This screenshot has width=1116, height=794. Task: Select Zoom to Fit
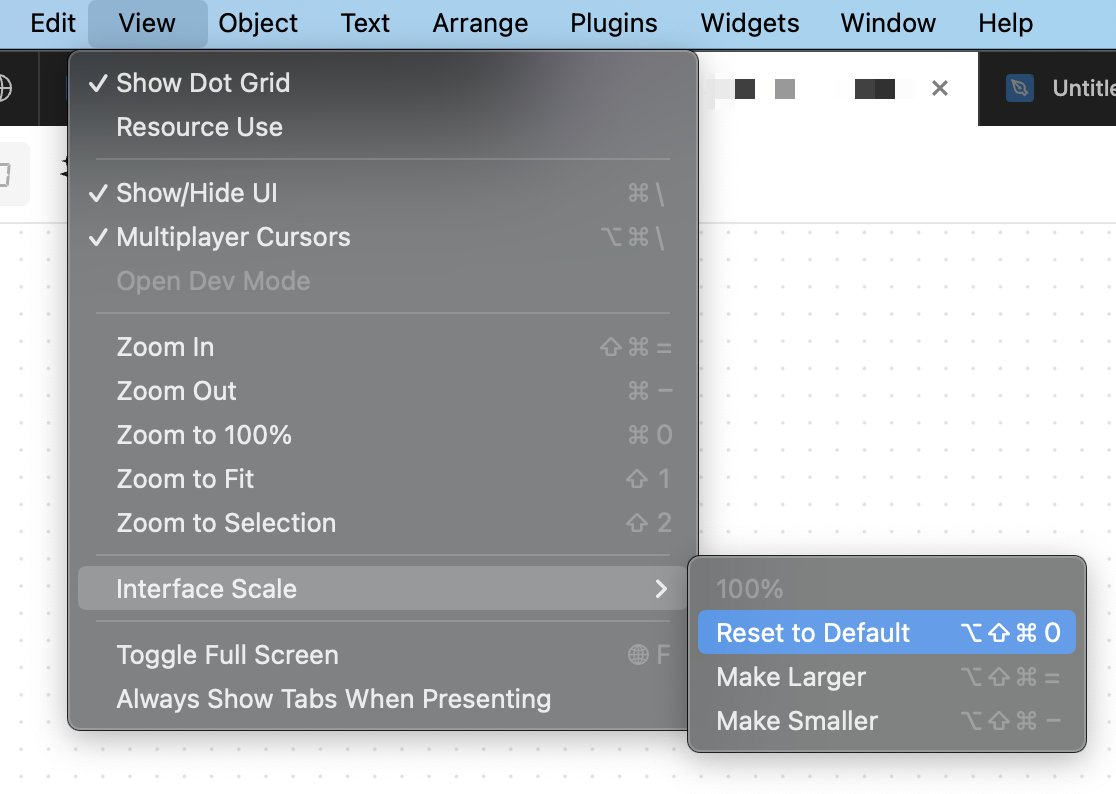click(185, 479)
